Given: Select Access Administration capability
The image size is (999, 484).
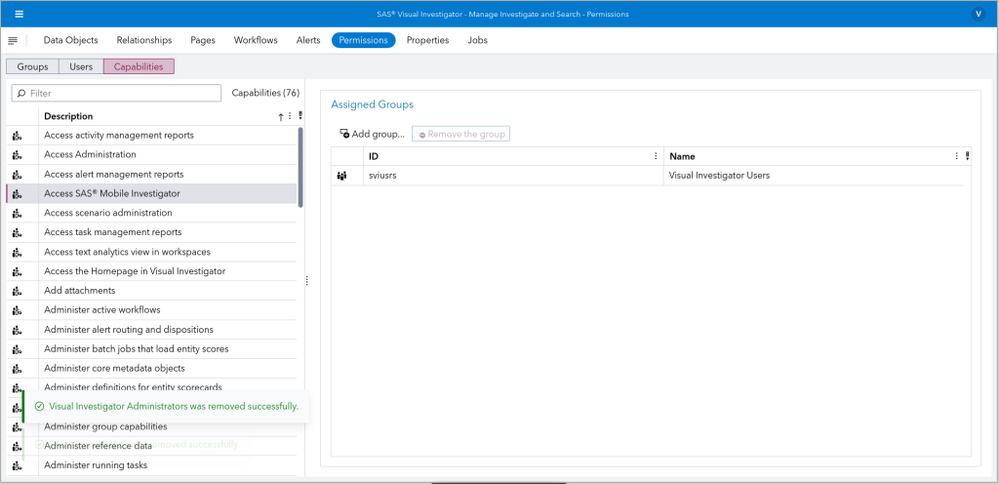Looking at the screenshot, I should pos(152,155).
